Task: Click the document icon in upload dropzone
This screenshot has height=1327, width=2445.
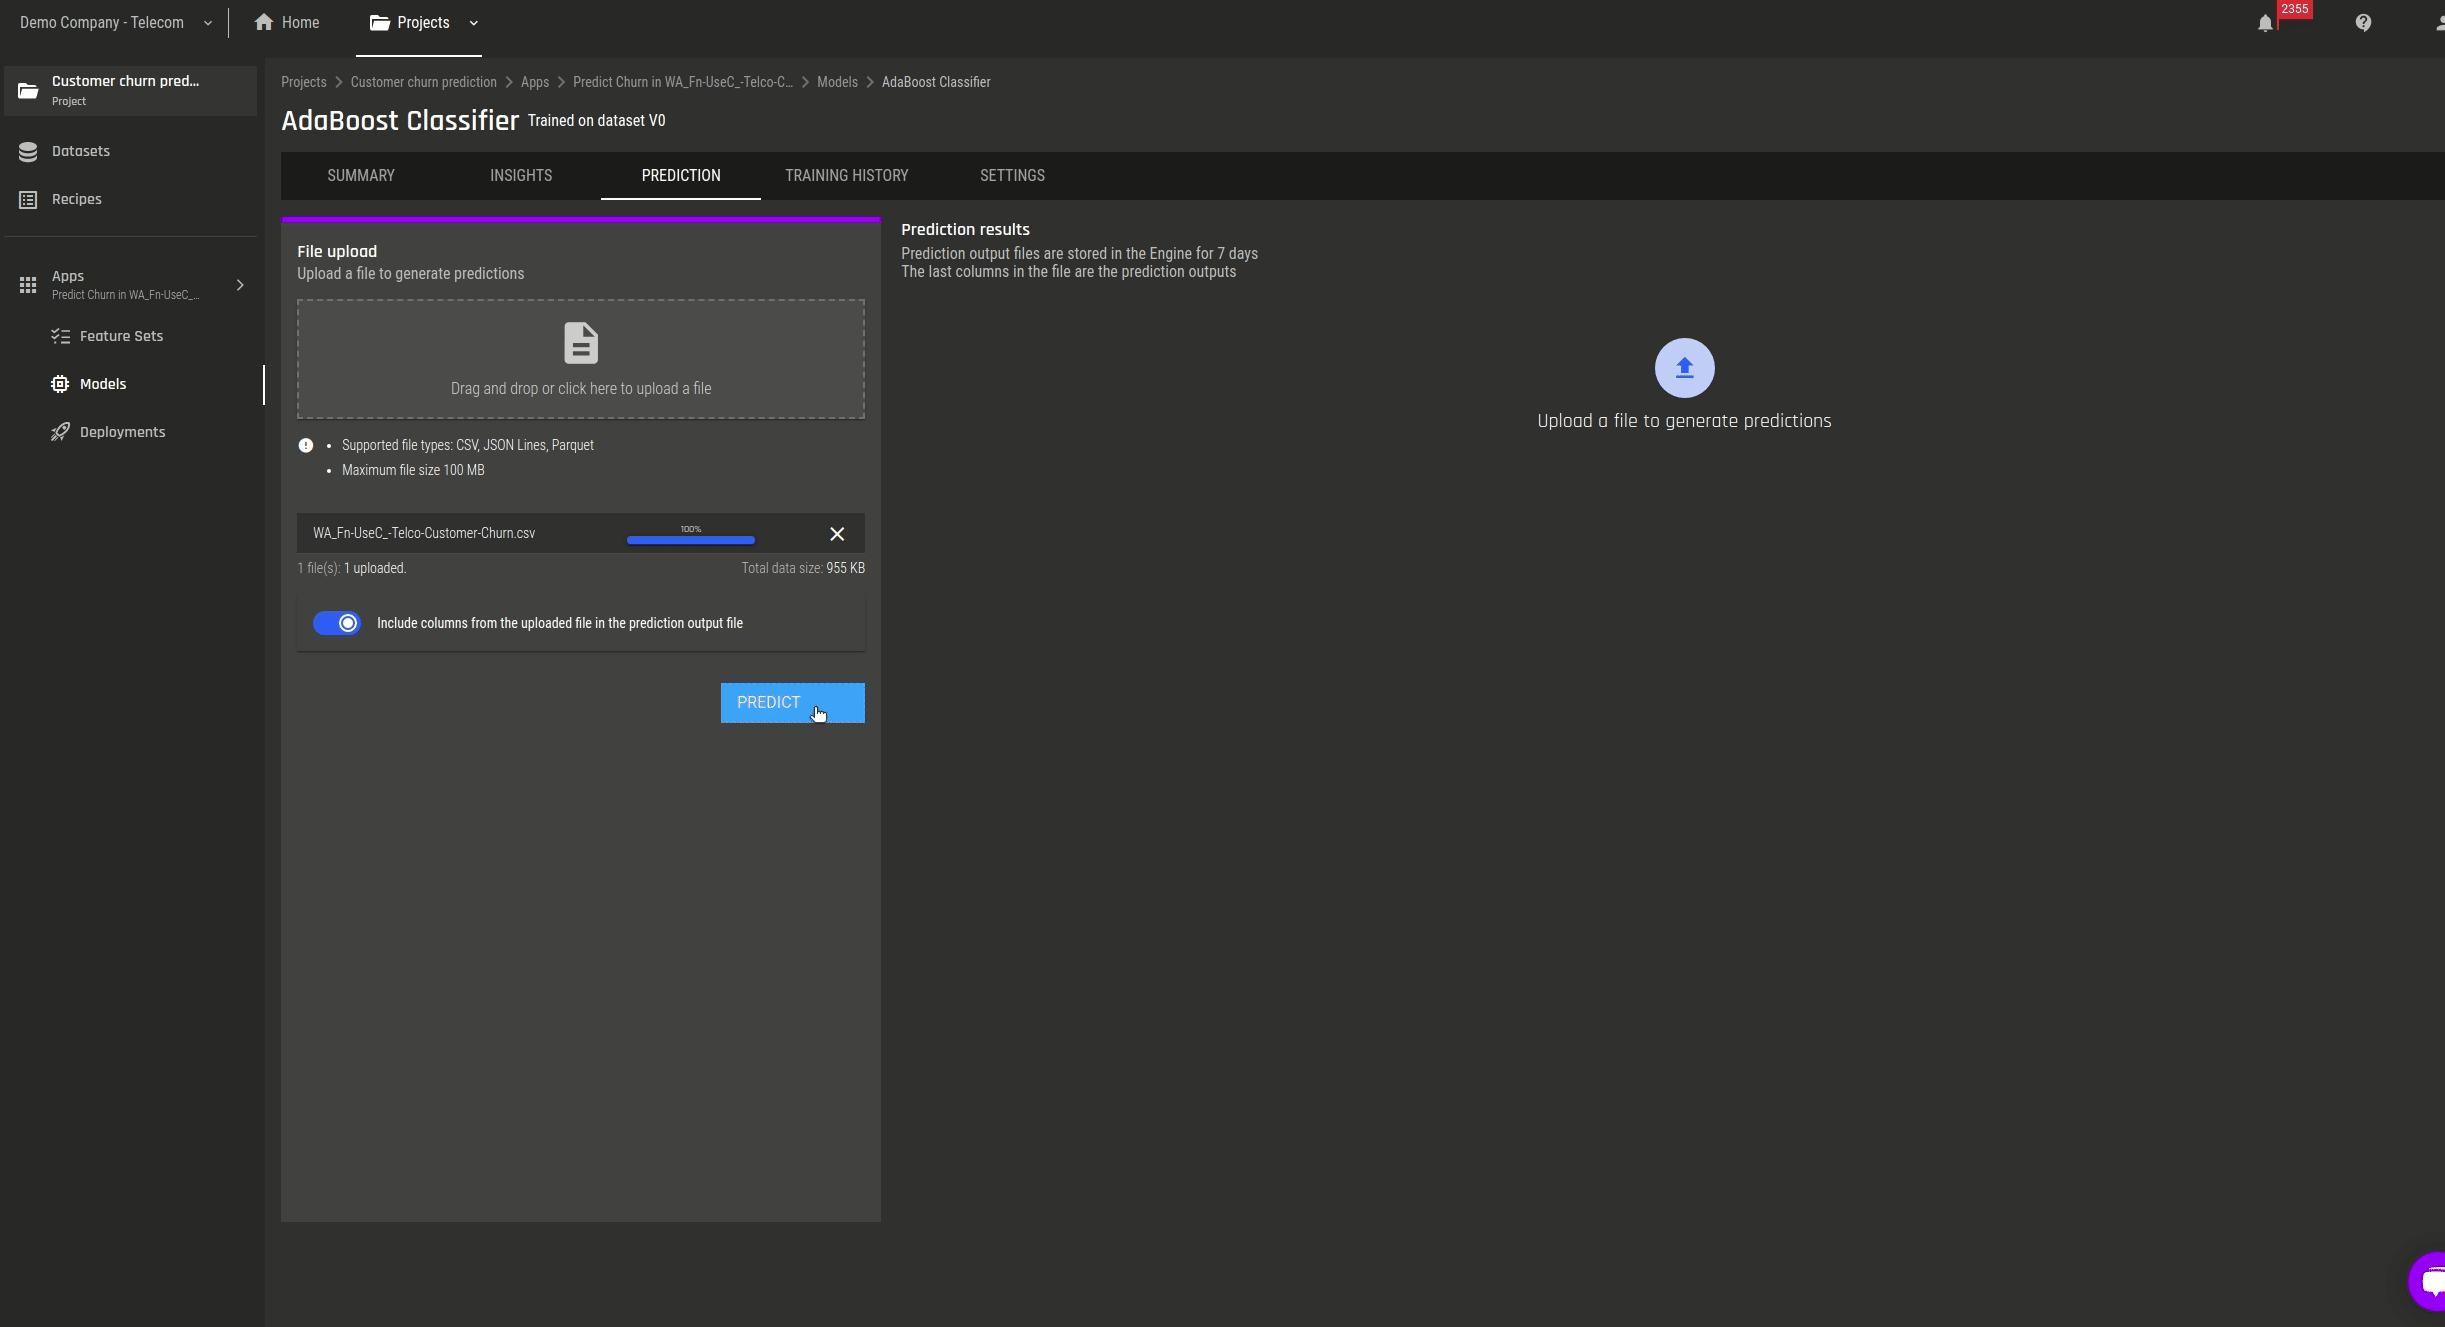Action: (581, 343)
